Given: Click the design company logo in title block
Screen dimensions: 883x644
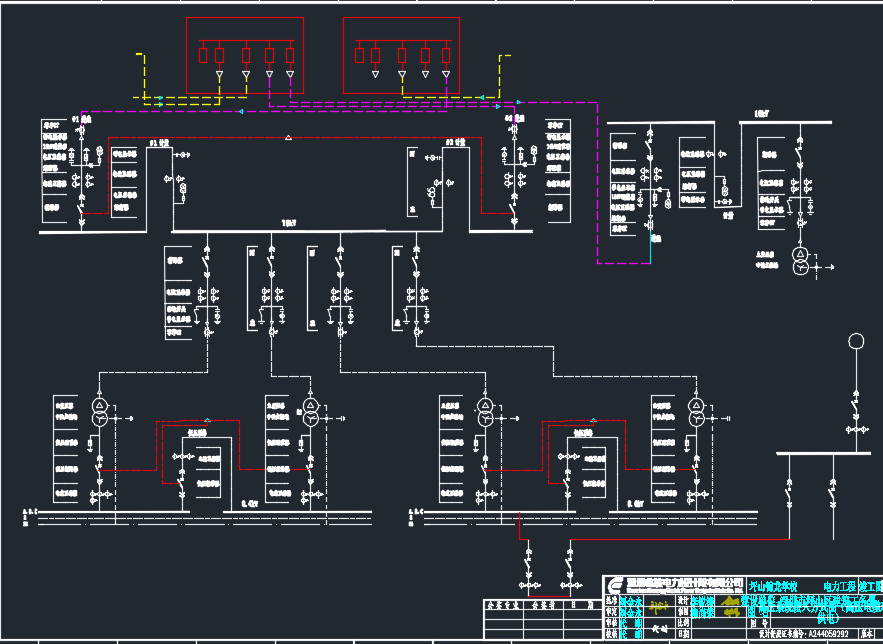Looking at the screenshot, I should (617, 584).
